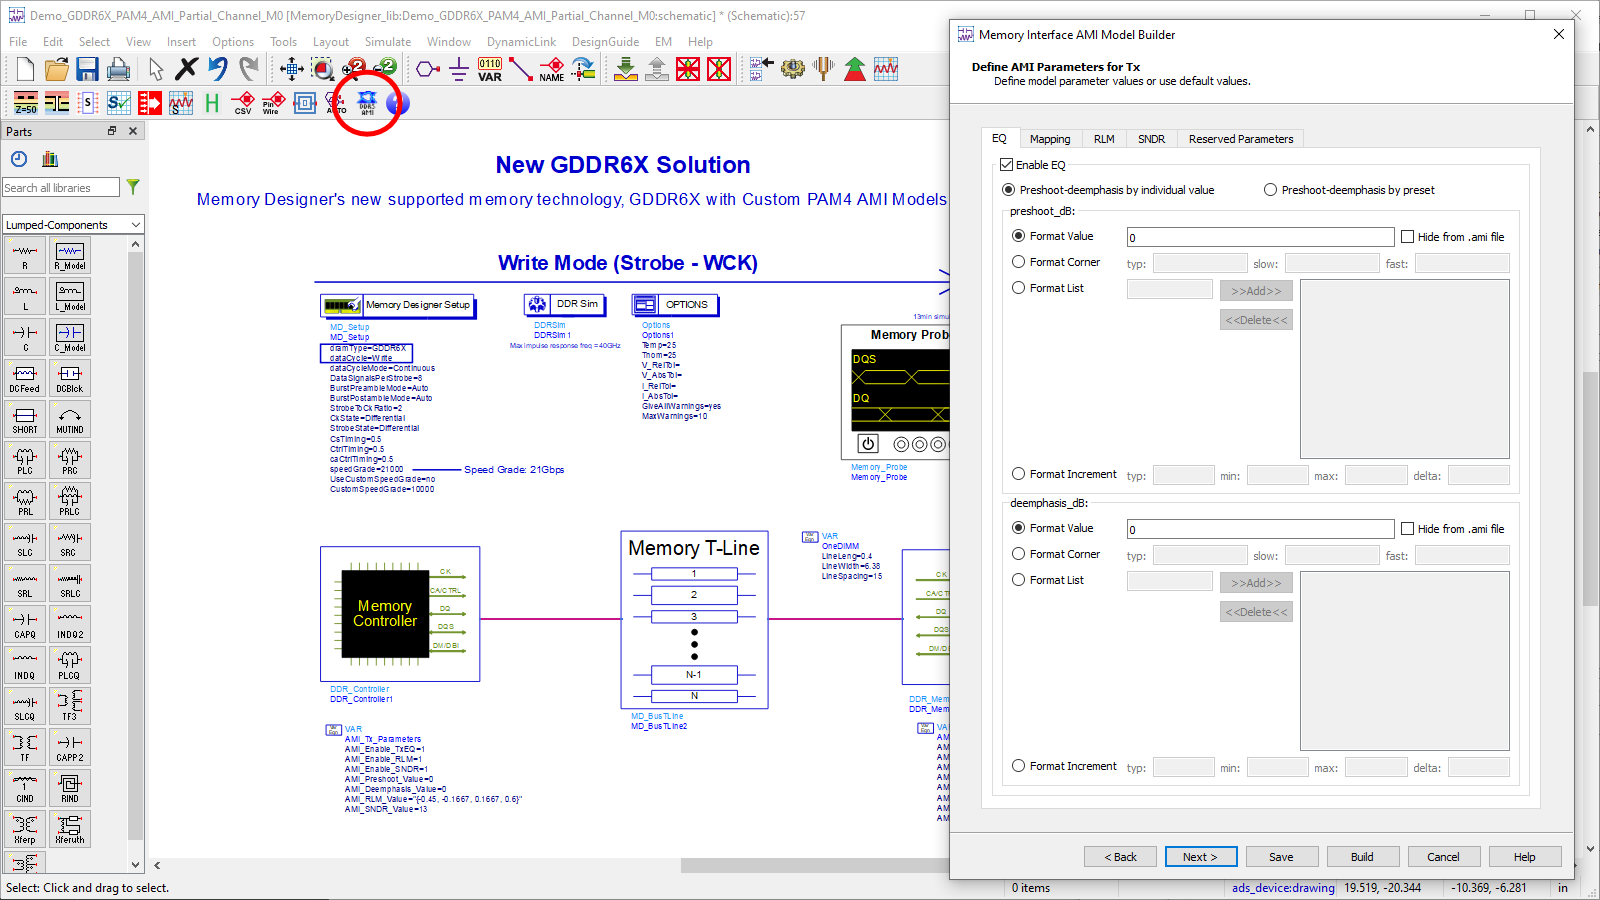
Task: Click inside the Search all libraries field
Action: [x=60, y=187]
